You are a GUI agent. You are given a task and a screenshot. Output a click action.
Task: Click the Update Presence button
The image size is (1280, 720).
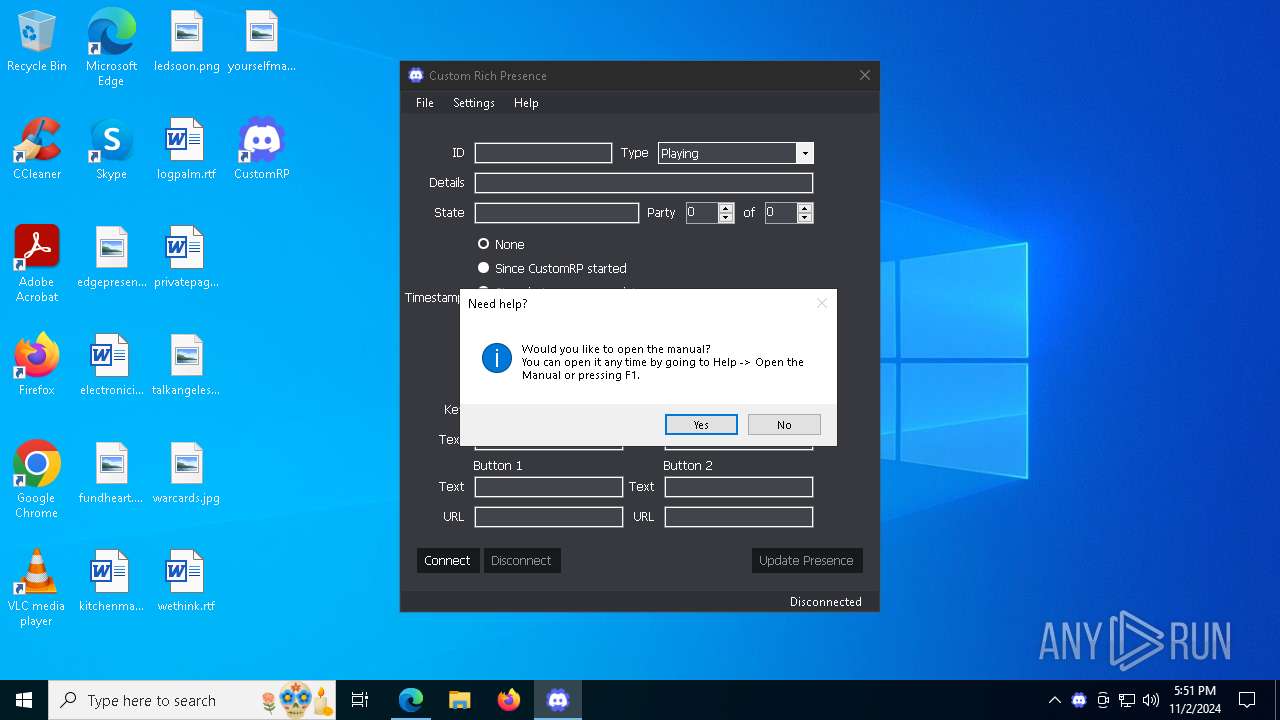click(806, 561)
